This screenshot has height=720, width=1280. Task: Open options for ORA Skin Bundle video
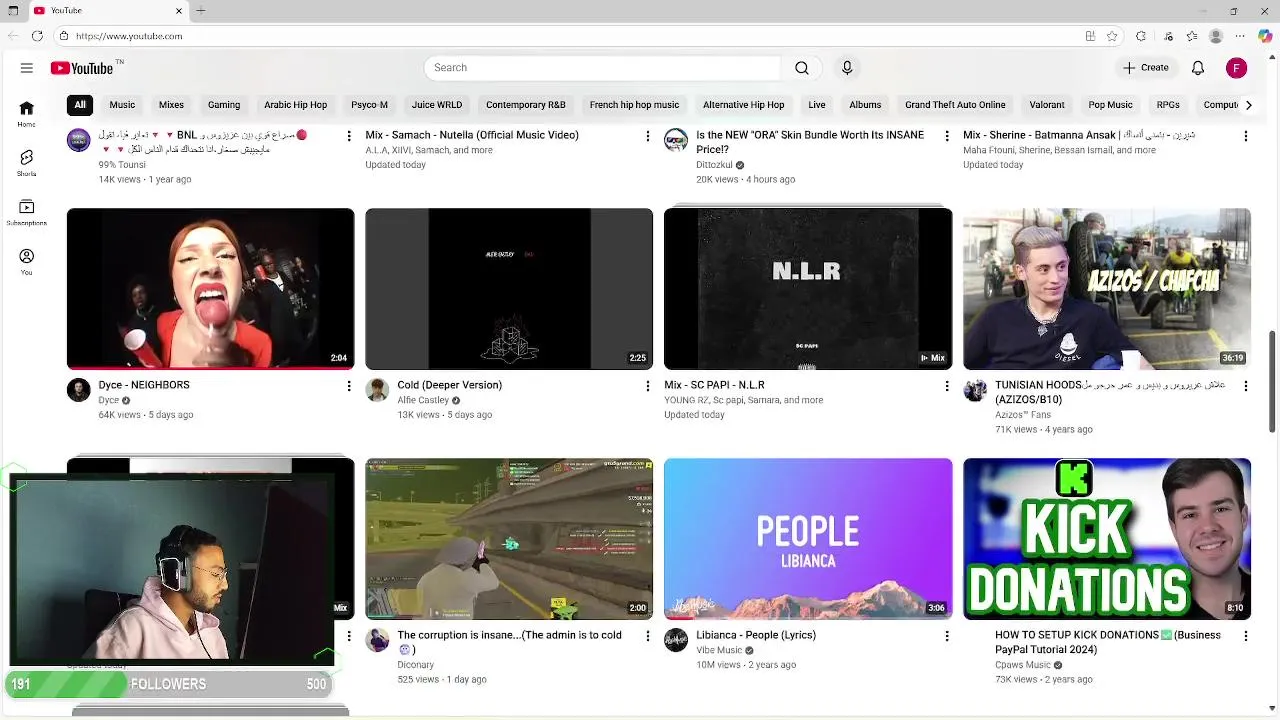pyautogui.click(x=946, y=136)
